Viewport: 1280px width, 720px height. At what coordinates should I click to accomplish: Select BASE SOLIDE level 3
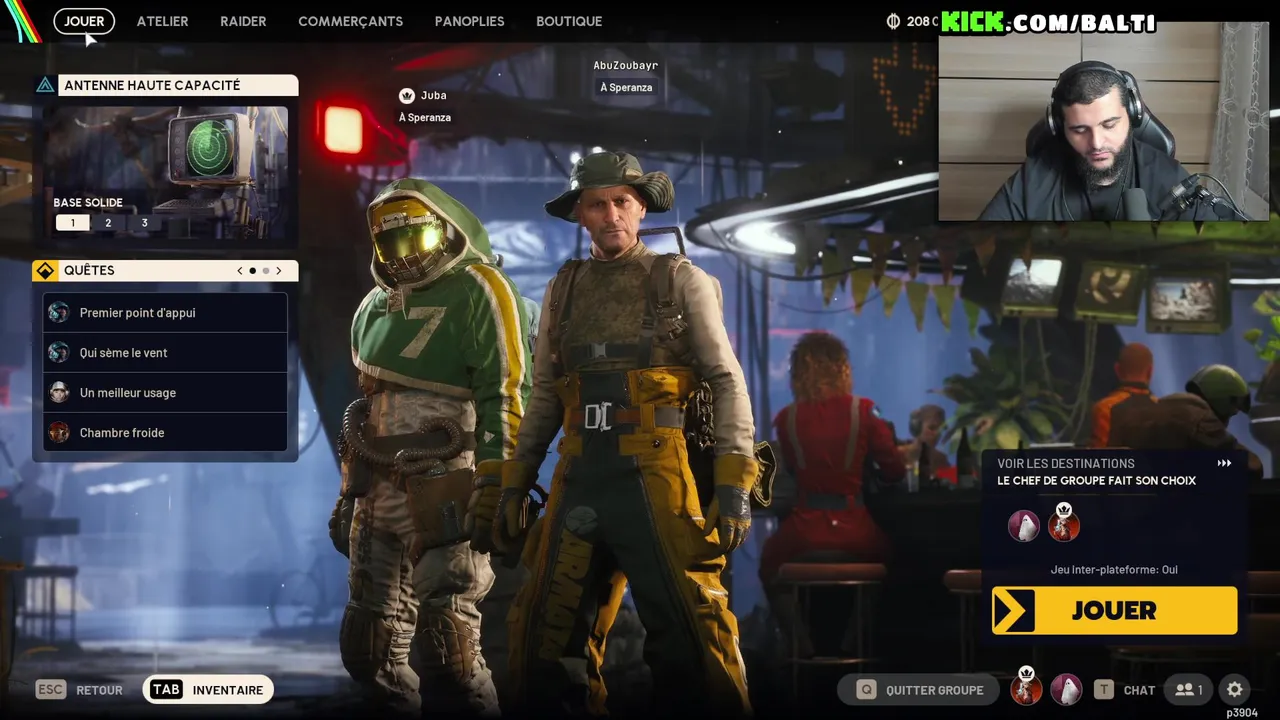coord(144,223)
